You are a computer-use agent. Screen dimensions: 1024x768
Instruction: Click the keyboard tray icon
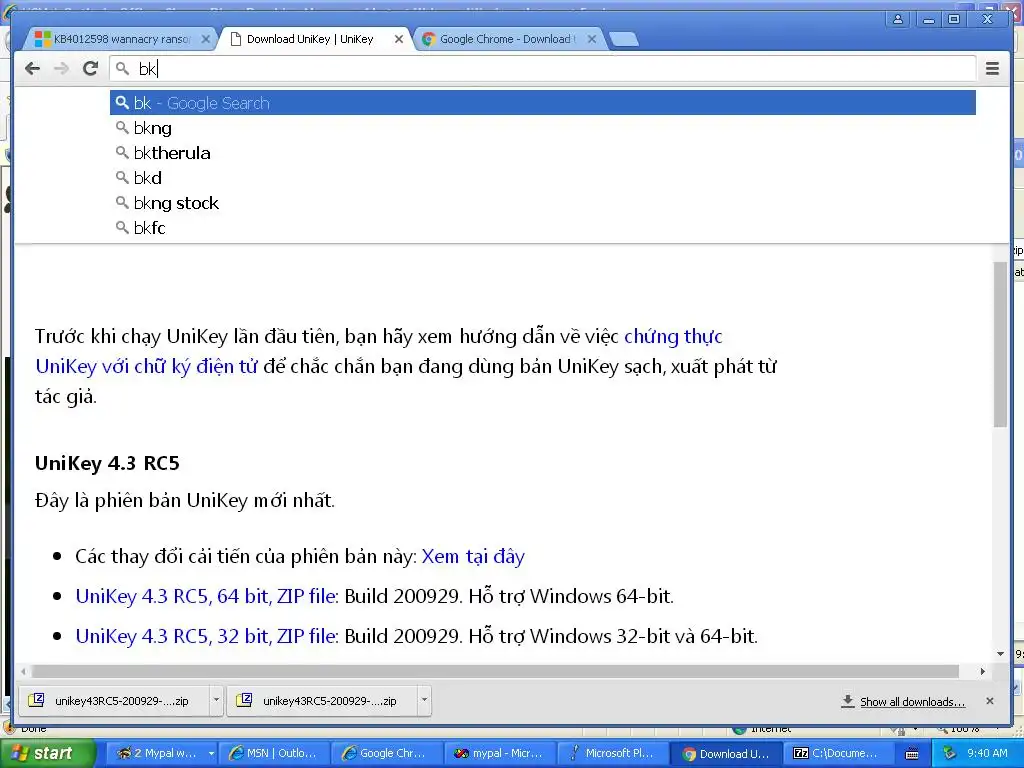pos(912,754)
